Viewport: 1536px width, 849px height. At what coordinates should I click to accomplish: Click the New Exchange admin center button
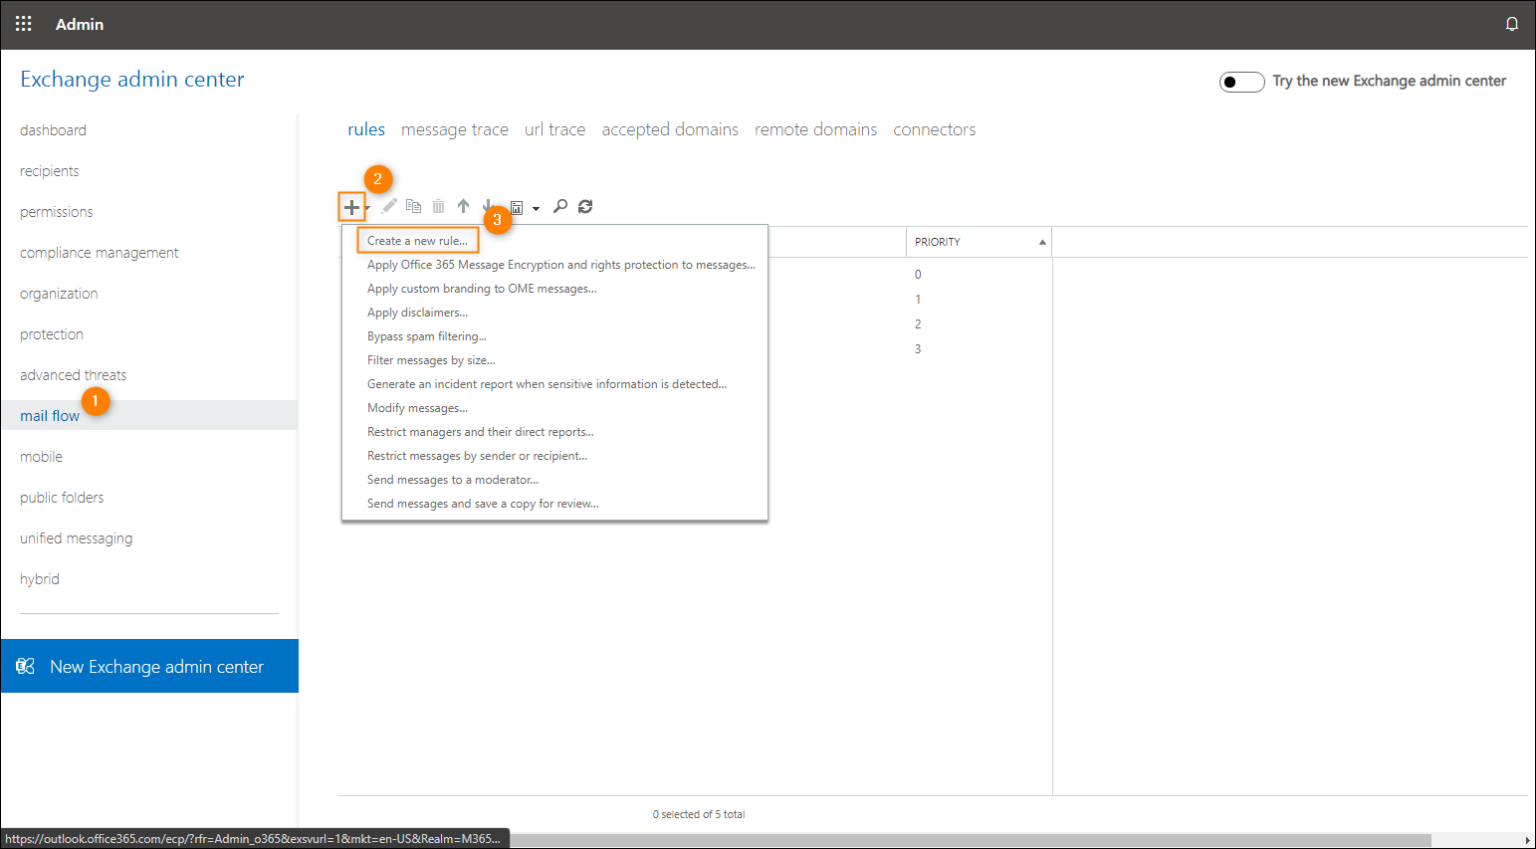click(149, 666)
